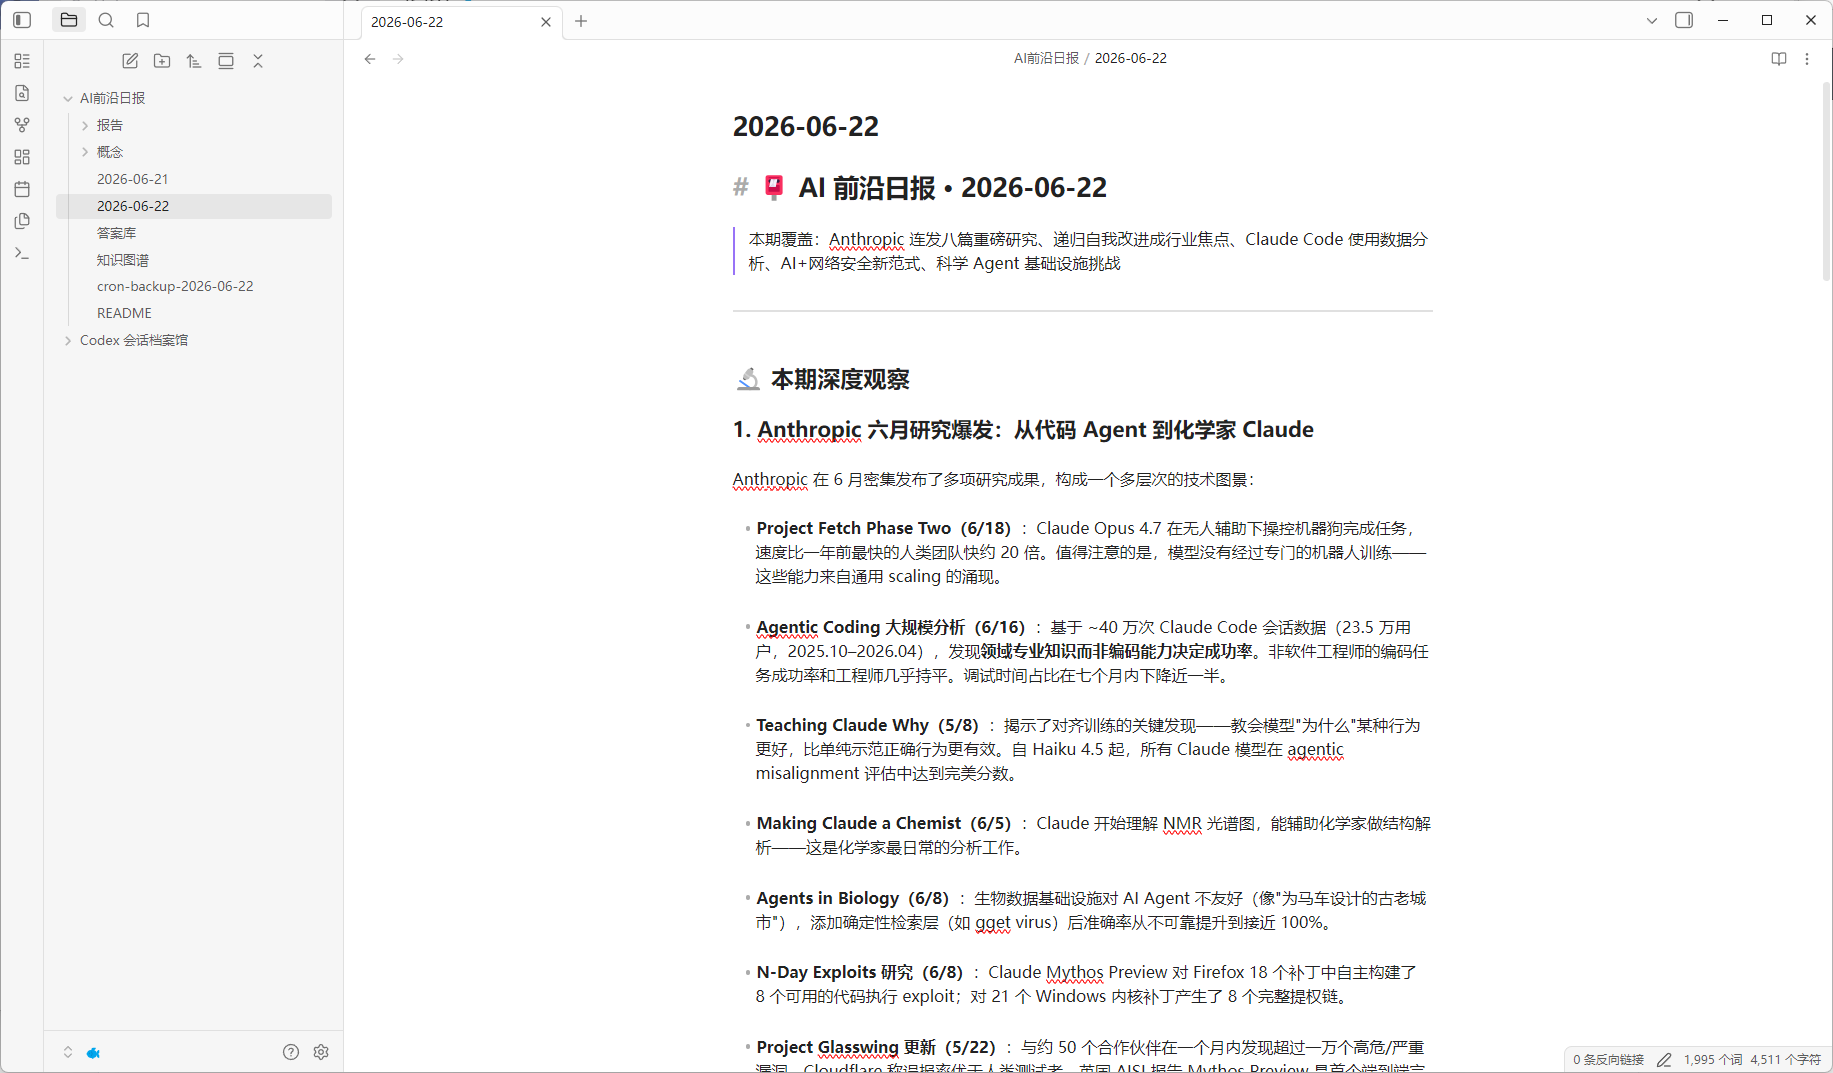Click the Anthropic 六月研究爆发 heading
Image resolution: width=1833 pixels, height=1073 pixels.
click(1023, 430)
